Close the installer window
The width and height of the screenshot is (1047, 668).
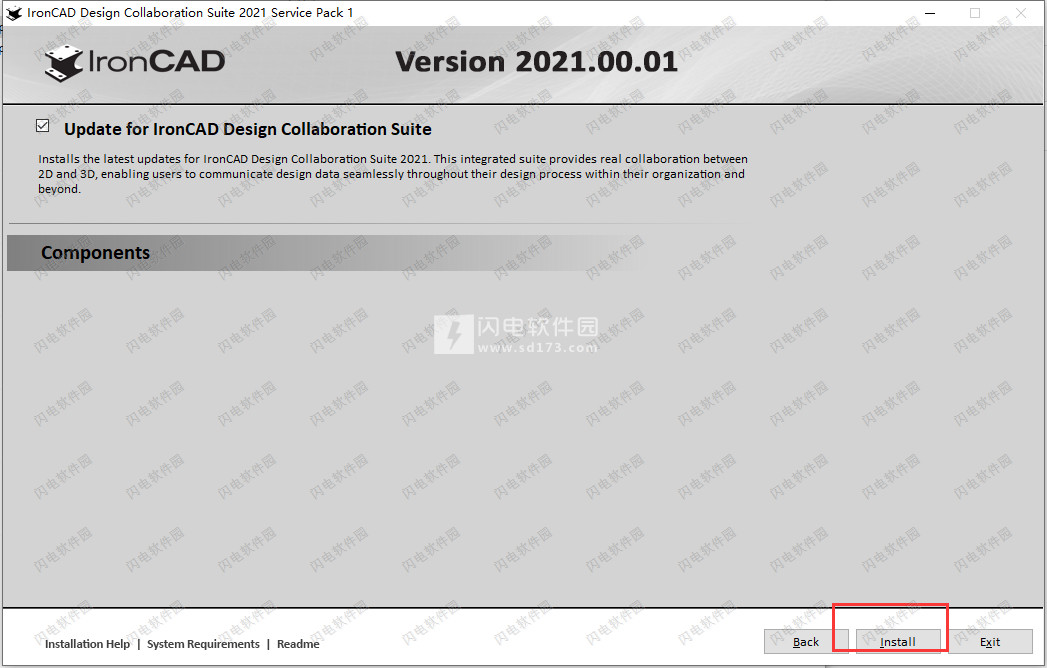(x=1021, y=13)
